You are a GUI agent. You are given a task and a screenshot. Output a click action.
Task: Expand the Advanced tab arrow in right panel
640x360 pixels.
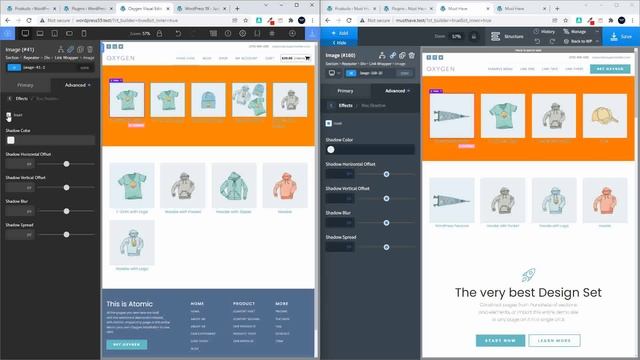point(408,91)
